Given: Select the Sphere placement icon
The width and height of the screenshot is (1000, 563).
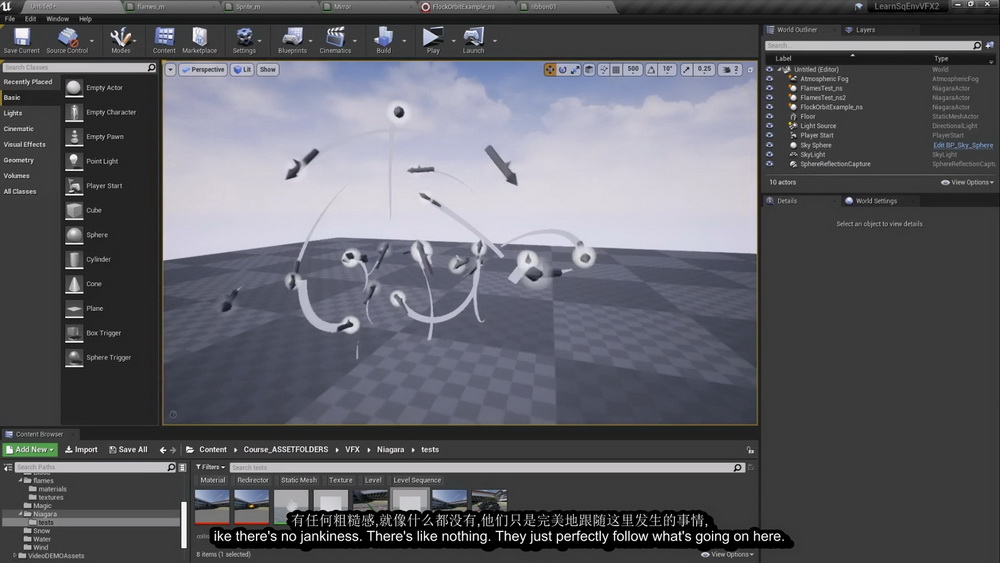Looking at the screenshot, I should (x=74, y=235).
